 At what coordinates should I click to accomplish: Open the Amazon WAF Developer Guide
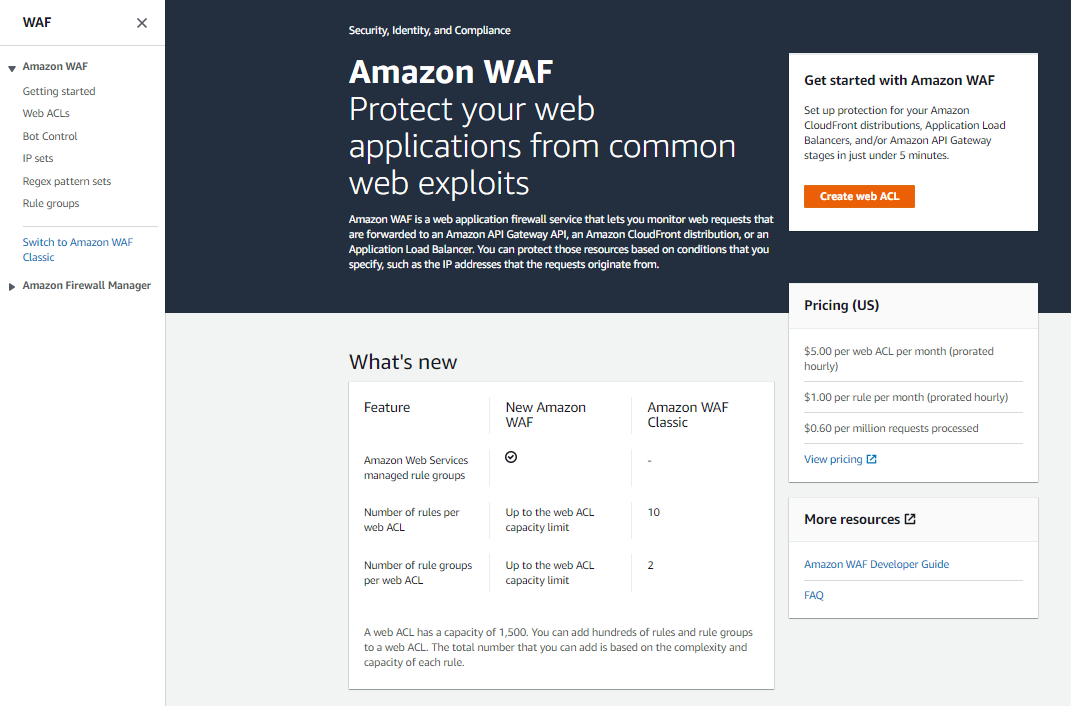coord(876,563)
